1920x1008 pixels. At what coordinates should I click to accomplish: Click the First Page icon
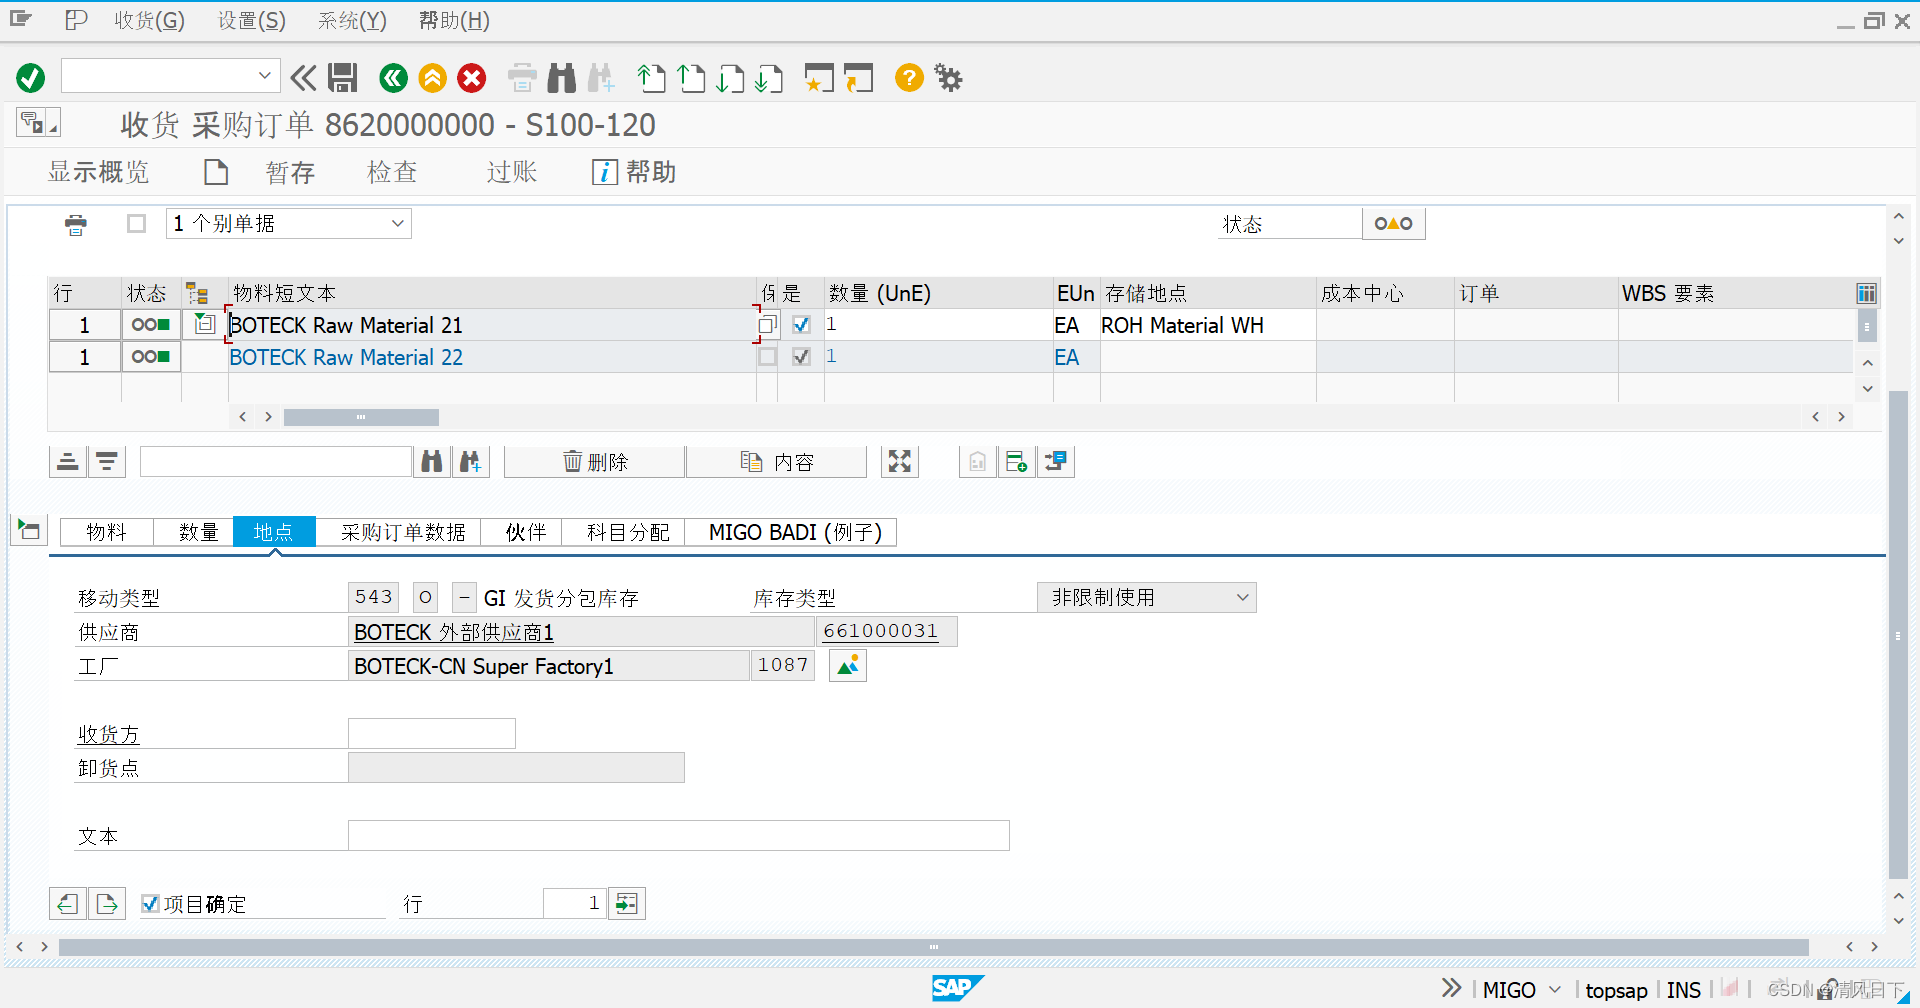click(652, 77)
